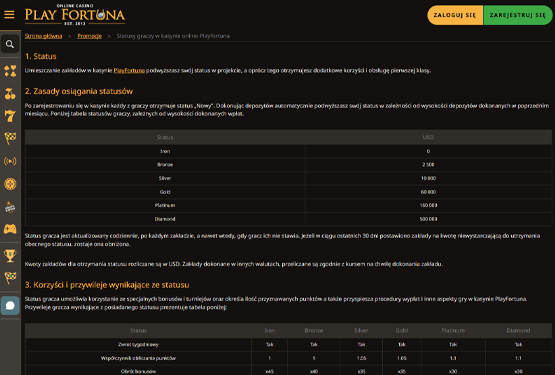Click the USD column header
Screen dimensions: 555x375
(428, 137)
